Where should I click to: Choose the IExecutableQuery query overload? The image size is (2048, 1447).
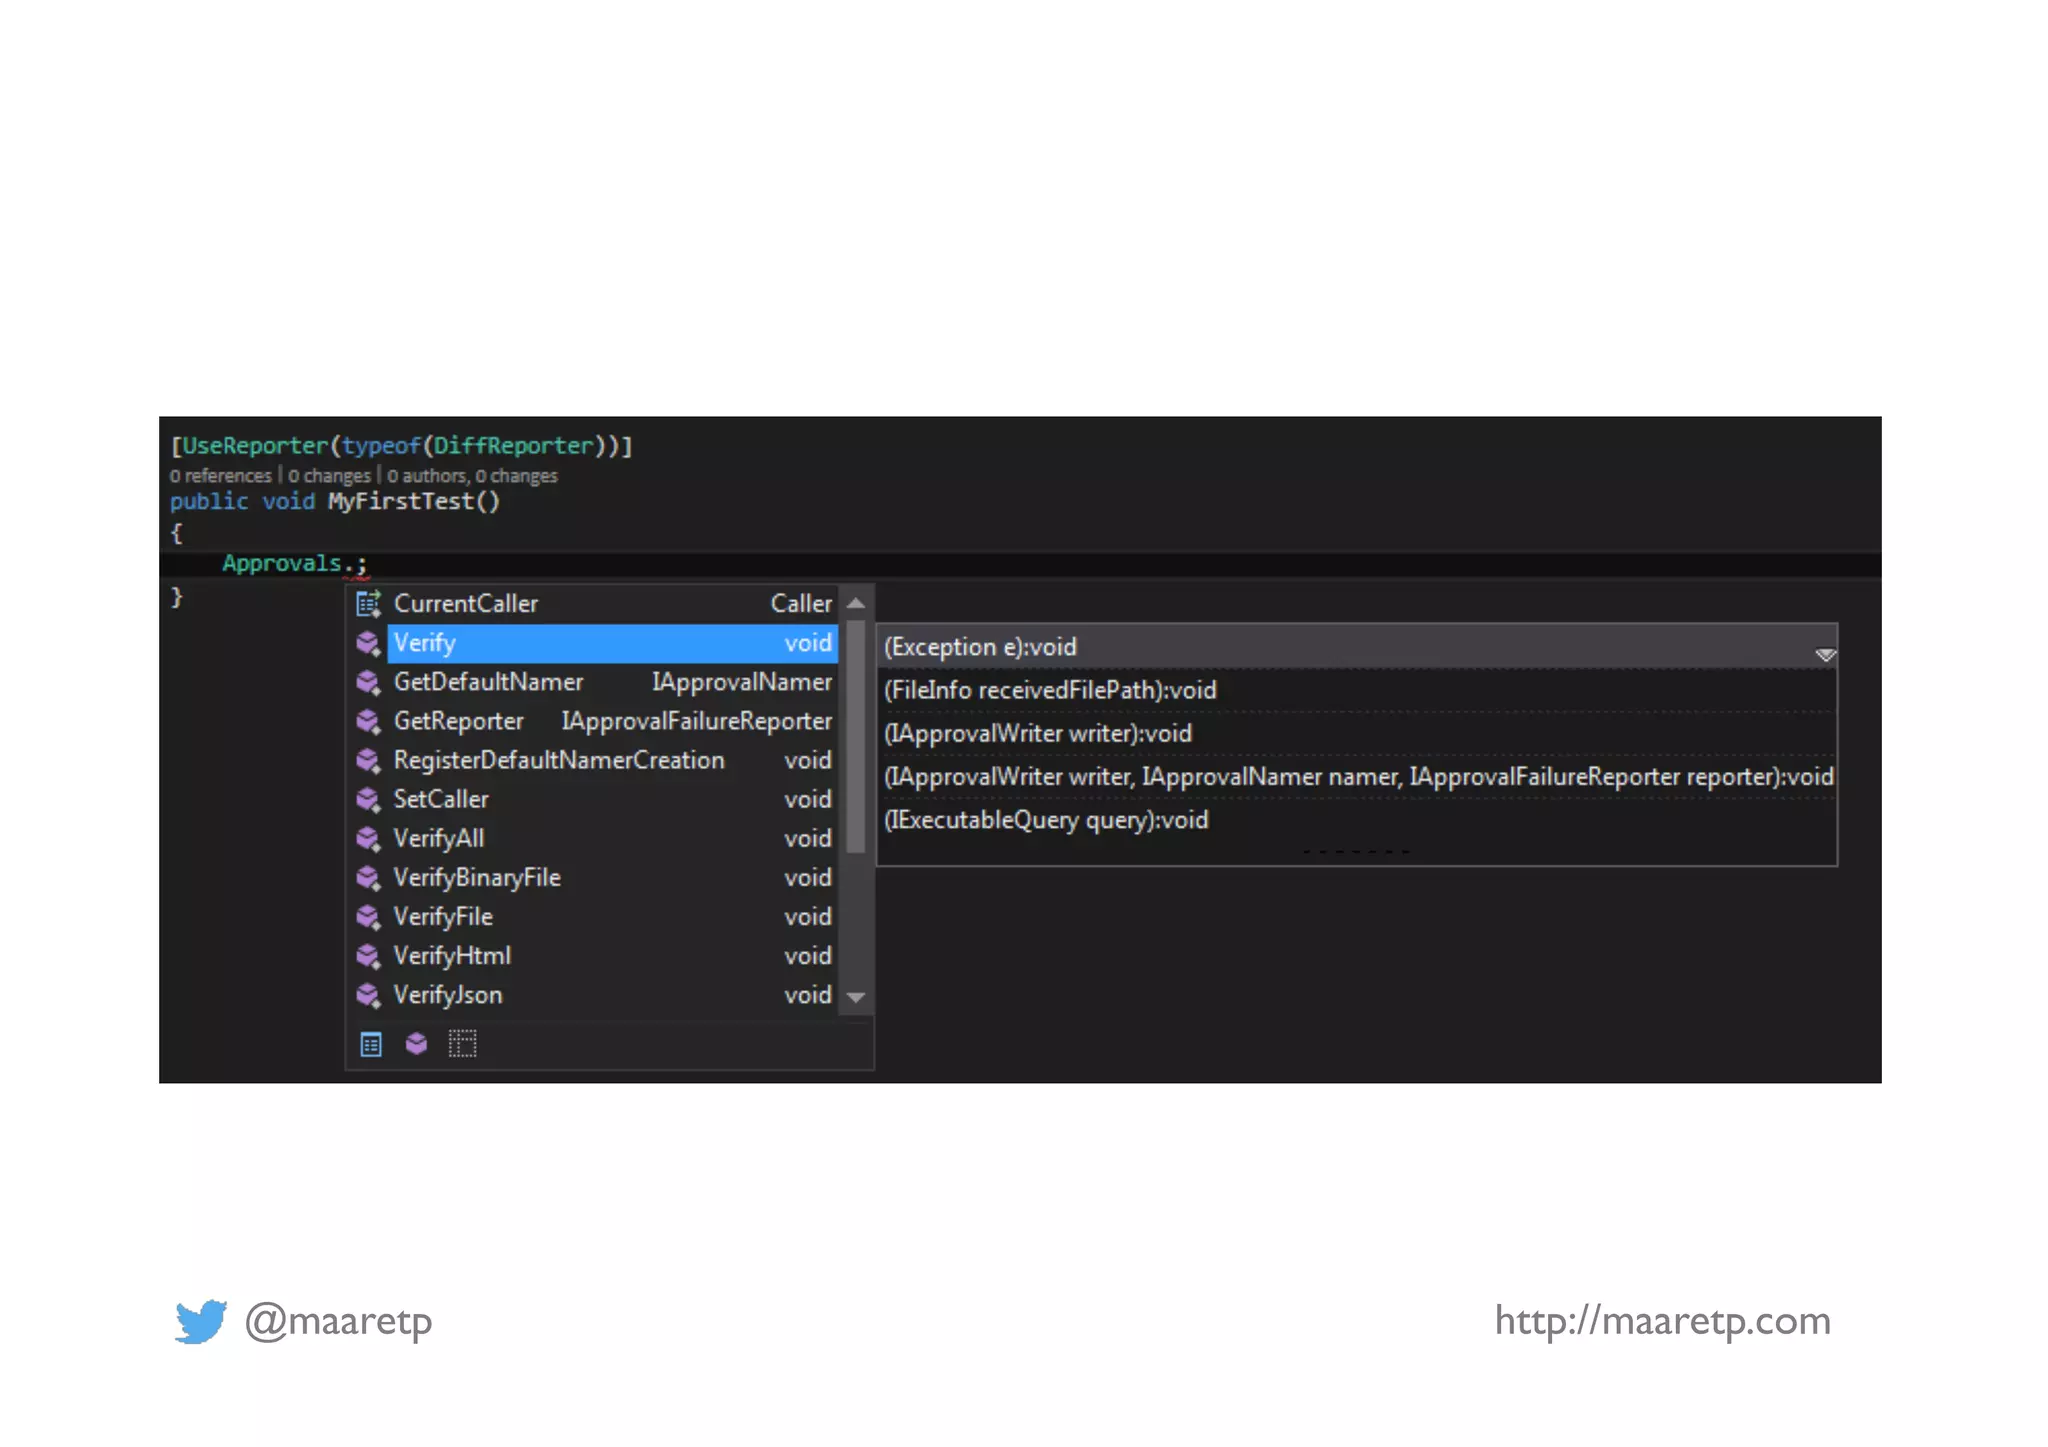(x=1046, y=820)
